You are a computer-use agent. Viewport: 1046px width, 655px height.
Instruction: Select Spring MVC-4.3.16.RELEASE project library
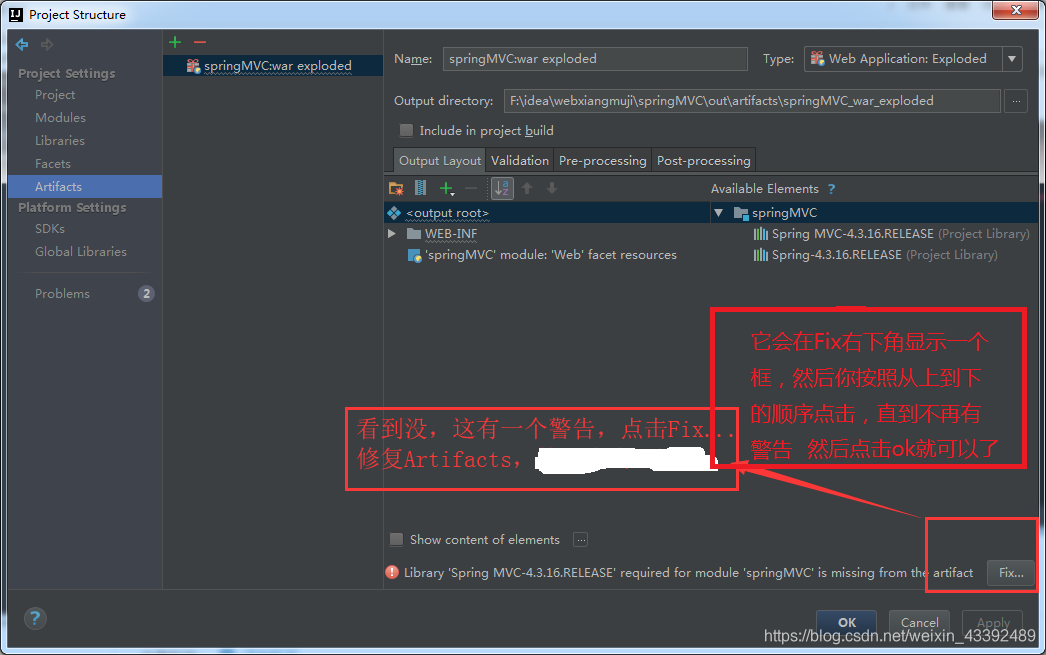tap(891, 233)
